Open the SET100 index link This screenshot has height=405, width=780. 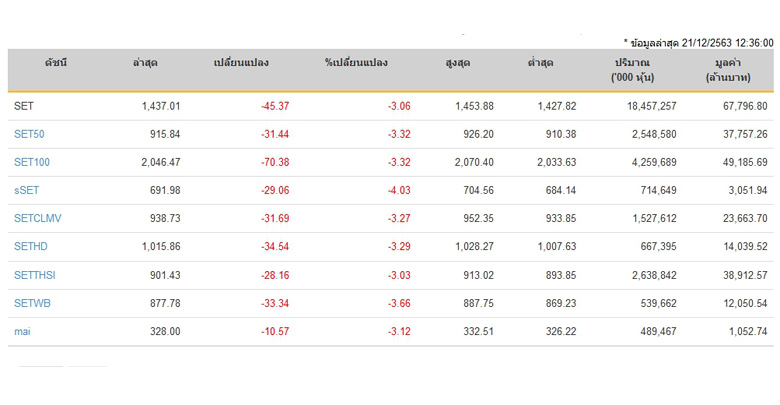(x=32, y=162)
